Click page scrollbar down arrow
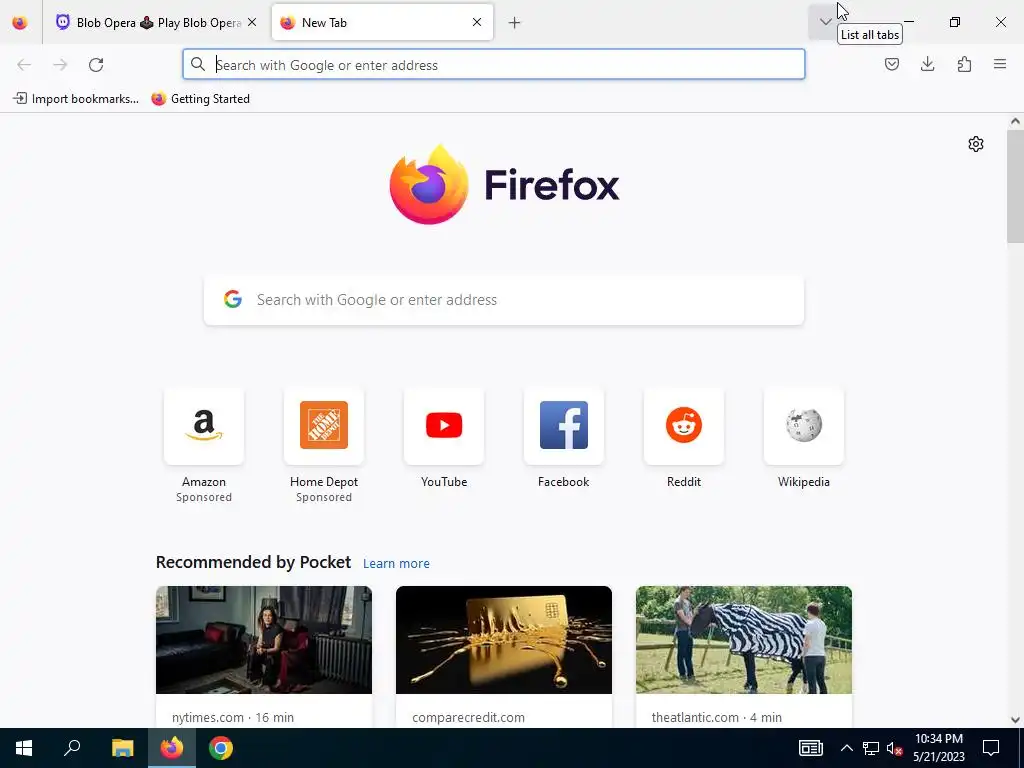1024x768 pixels. pyautogui.click(x=1015, y=720)
